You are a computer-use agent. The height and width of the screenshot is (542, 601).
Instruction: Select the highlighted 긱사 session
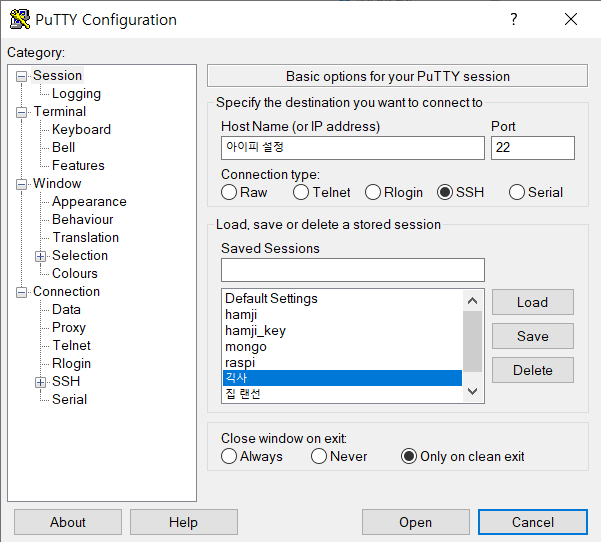(342, 378)
